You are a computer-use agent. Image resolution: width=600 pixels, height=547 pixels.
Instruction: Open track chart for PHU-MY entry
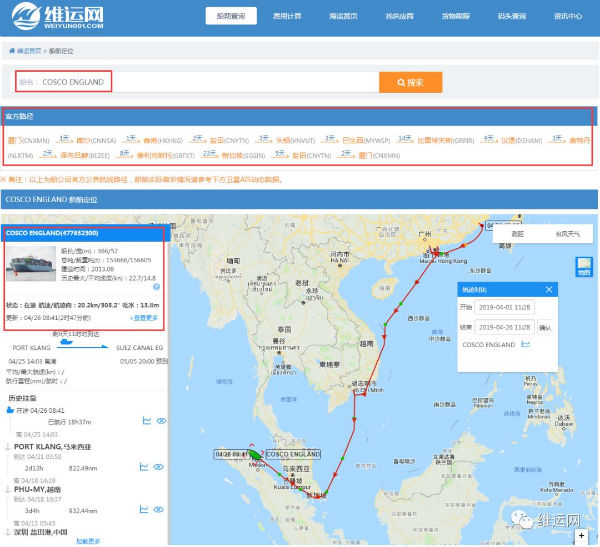tap(146, 510)
